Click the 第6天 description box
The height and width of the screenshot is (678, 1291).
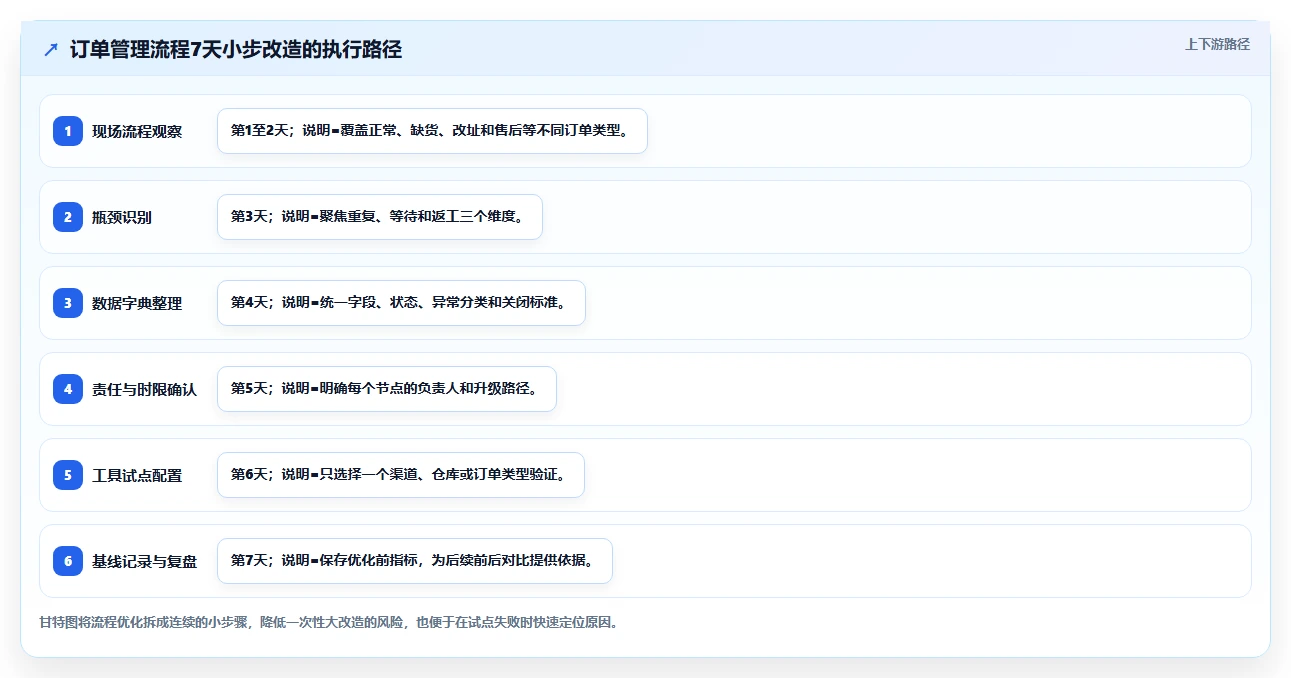tap(401, 475)
